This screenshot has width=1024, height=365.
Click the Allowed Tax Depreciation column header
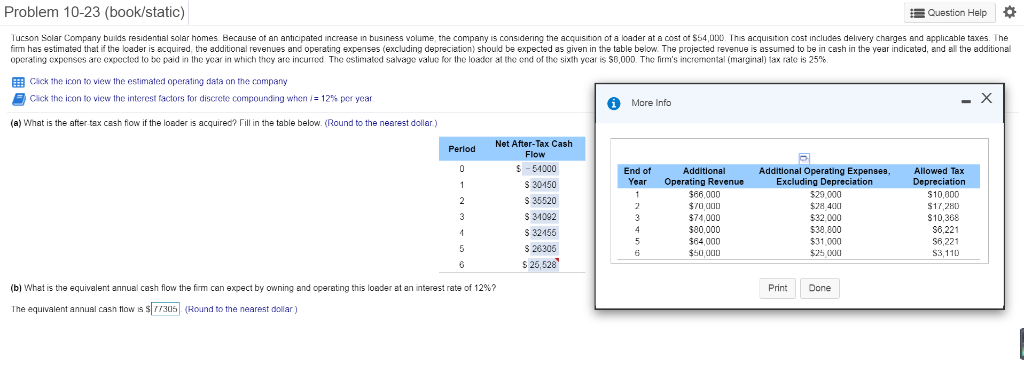tap(939, 176)
